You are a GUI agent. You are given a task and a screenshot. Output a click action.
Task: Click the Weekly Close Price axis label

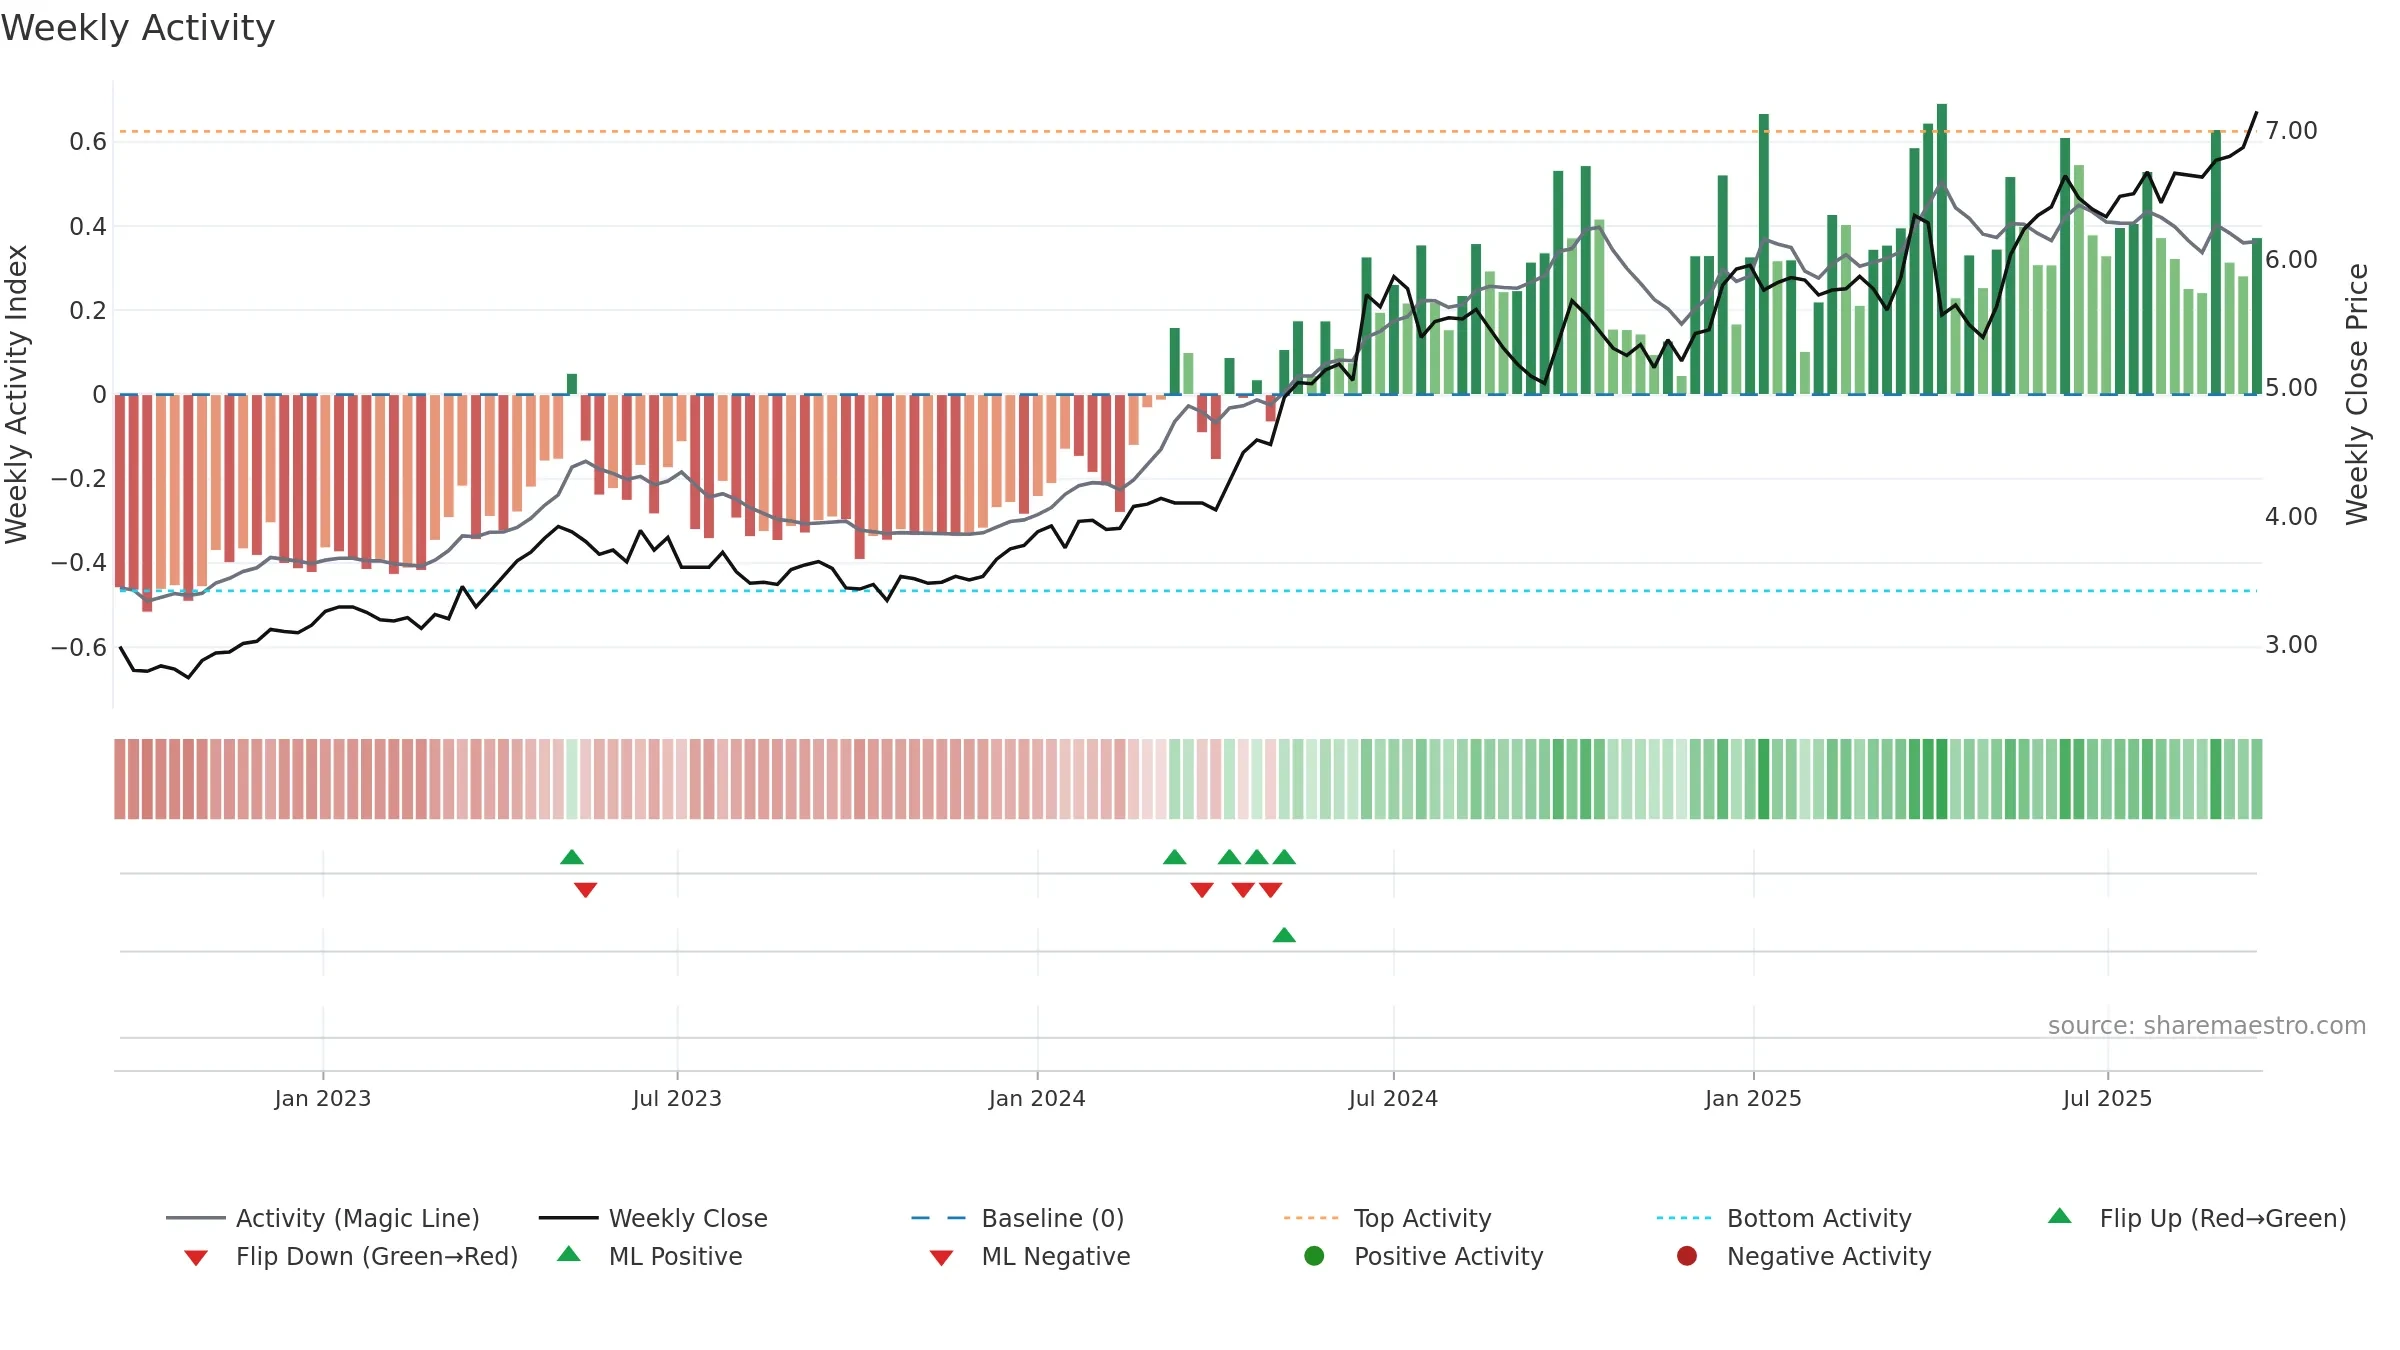pos(2357,394)
